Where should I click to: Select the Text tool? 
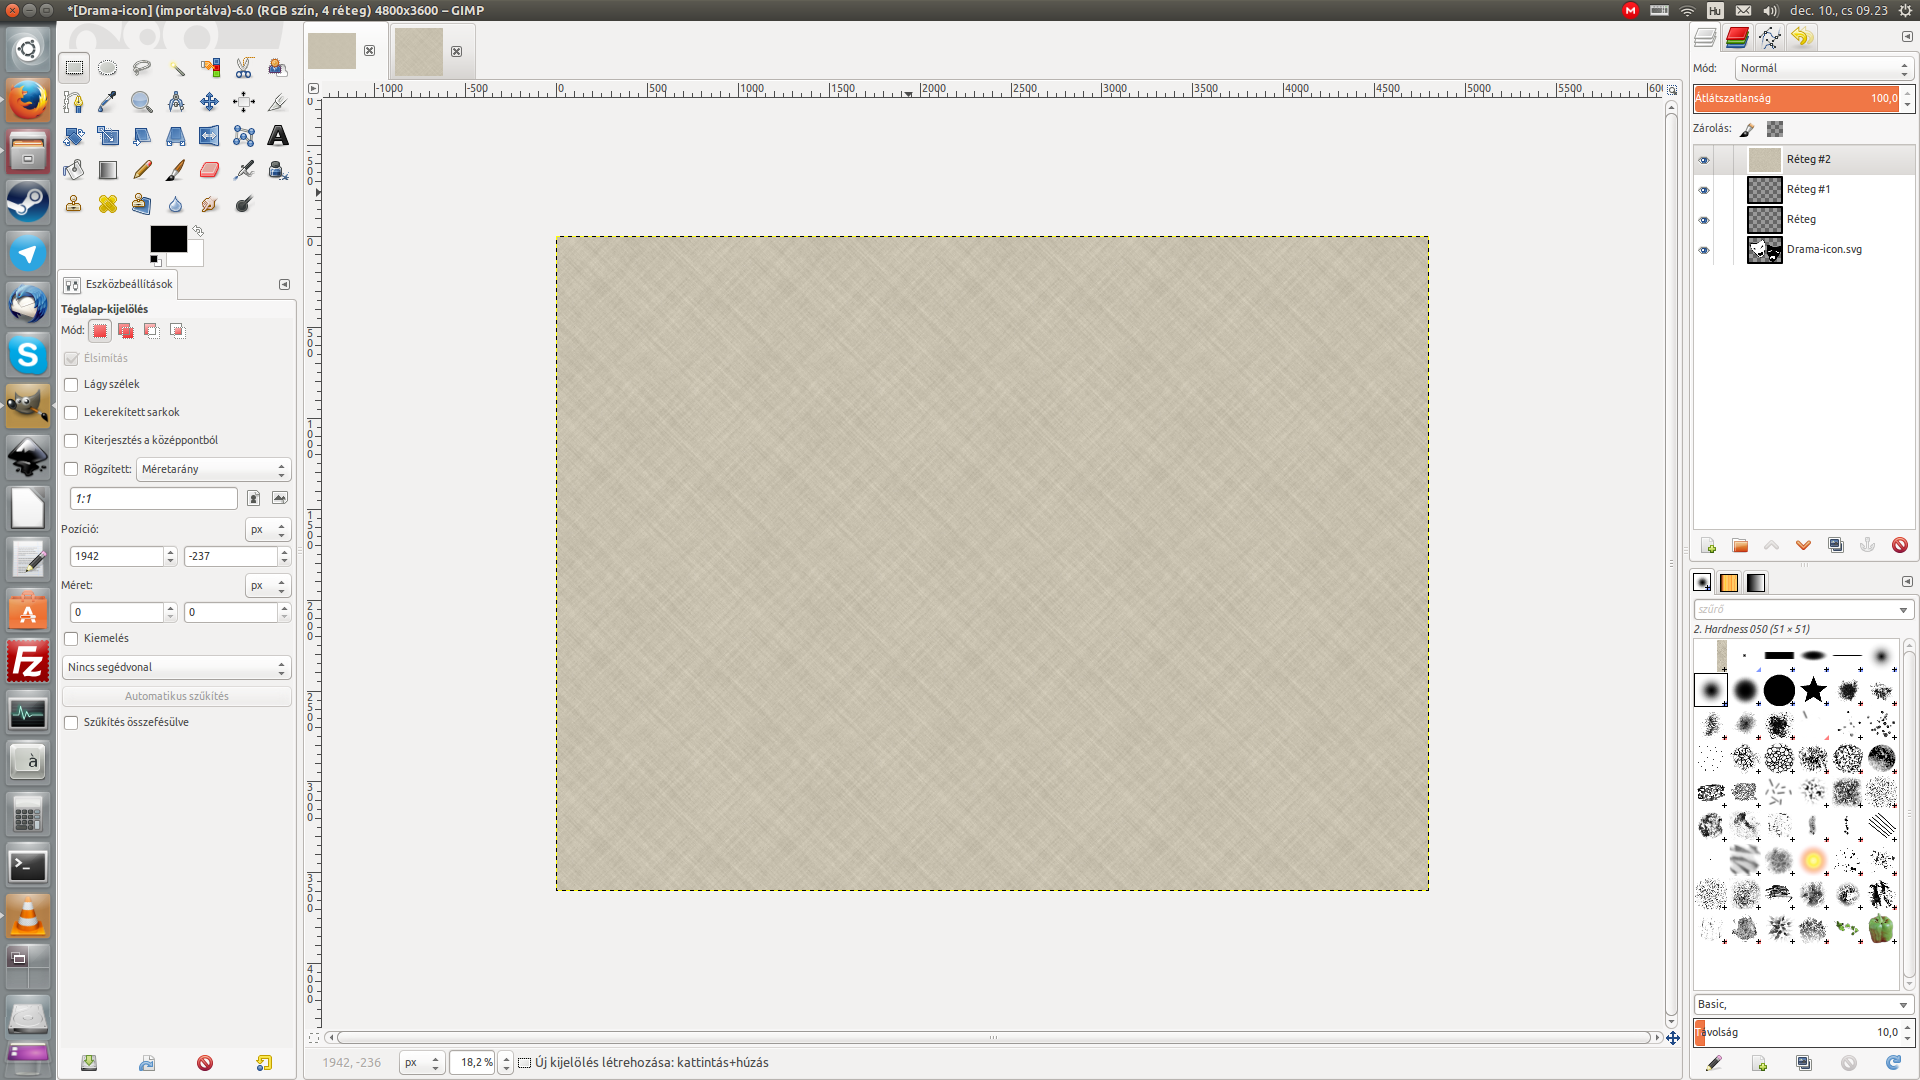click(x=278, y=136)
